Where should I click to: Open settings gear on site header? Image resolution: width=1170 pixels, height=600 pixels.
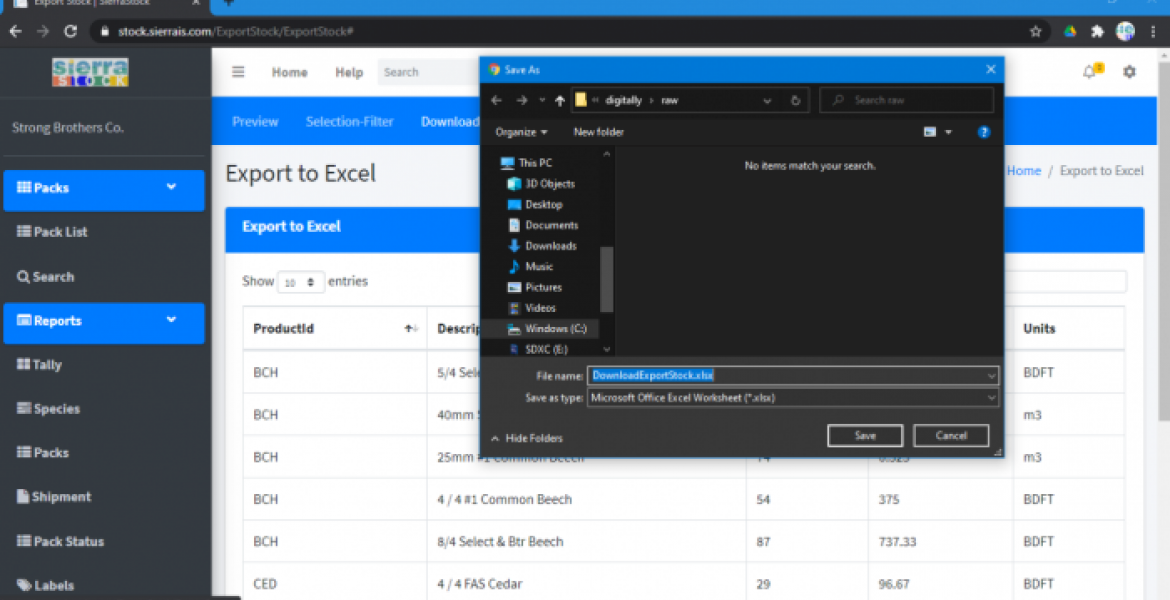[1130, 72]
